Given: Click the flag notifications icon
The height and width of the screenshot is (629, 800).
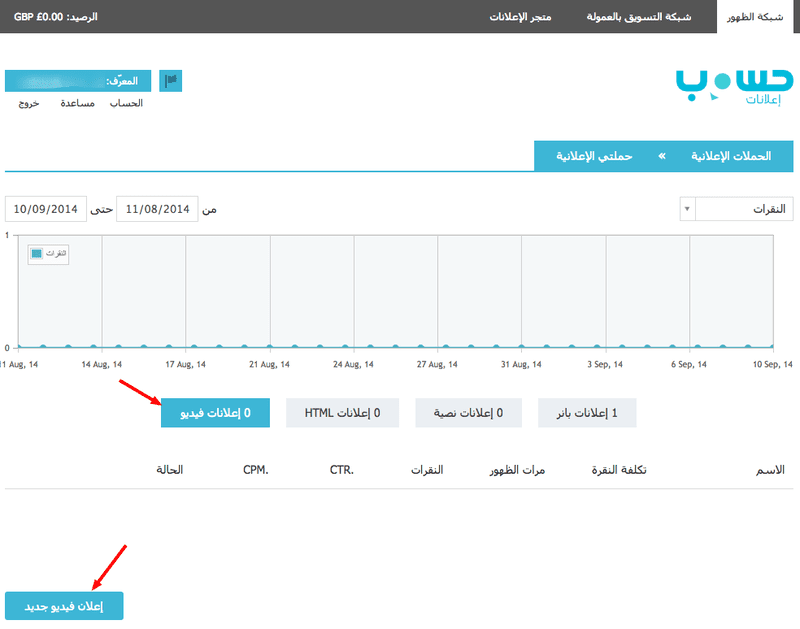Looking at the screenshot, I should coord(170,81).
